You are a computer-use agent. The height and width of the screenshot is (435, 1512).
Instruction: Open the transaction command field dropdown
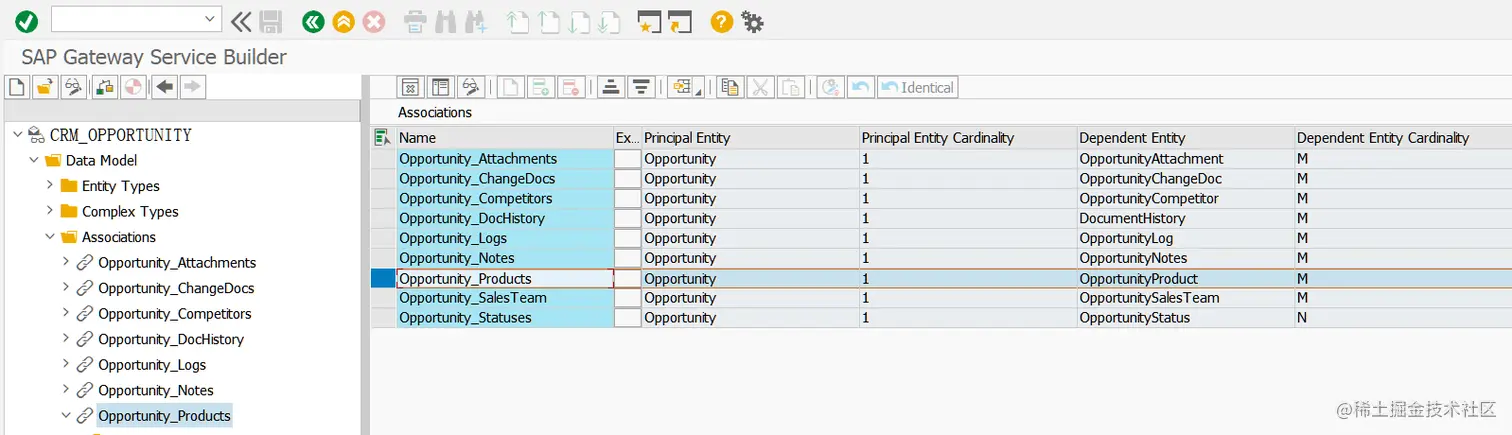pos(210,19)
